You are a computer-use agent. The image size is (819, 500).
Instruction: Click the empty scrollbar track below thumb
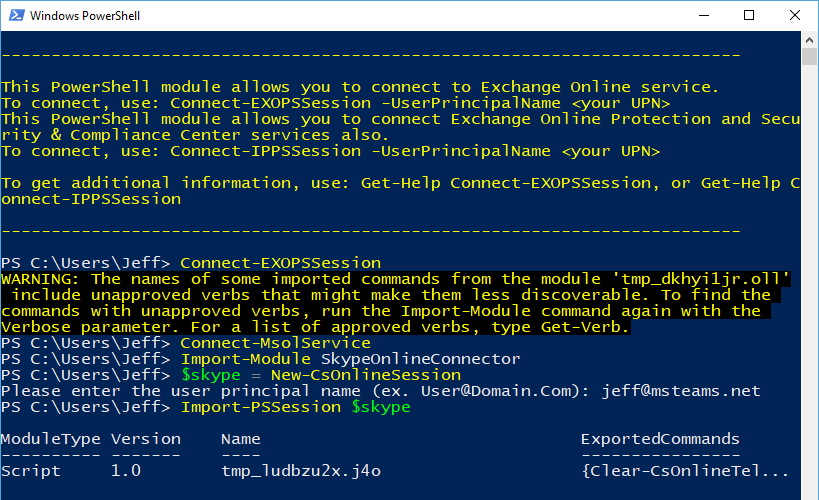(809, 282)
